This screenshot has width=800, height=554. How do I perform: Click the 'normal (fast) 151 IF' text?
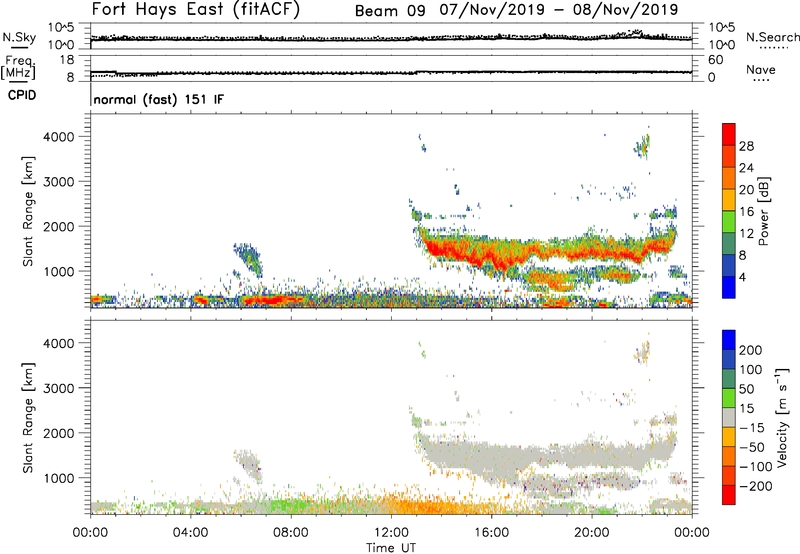point(159,100)
